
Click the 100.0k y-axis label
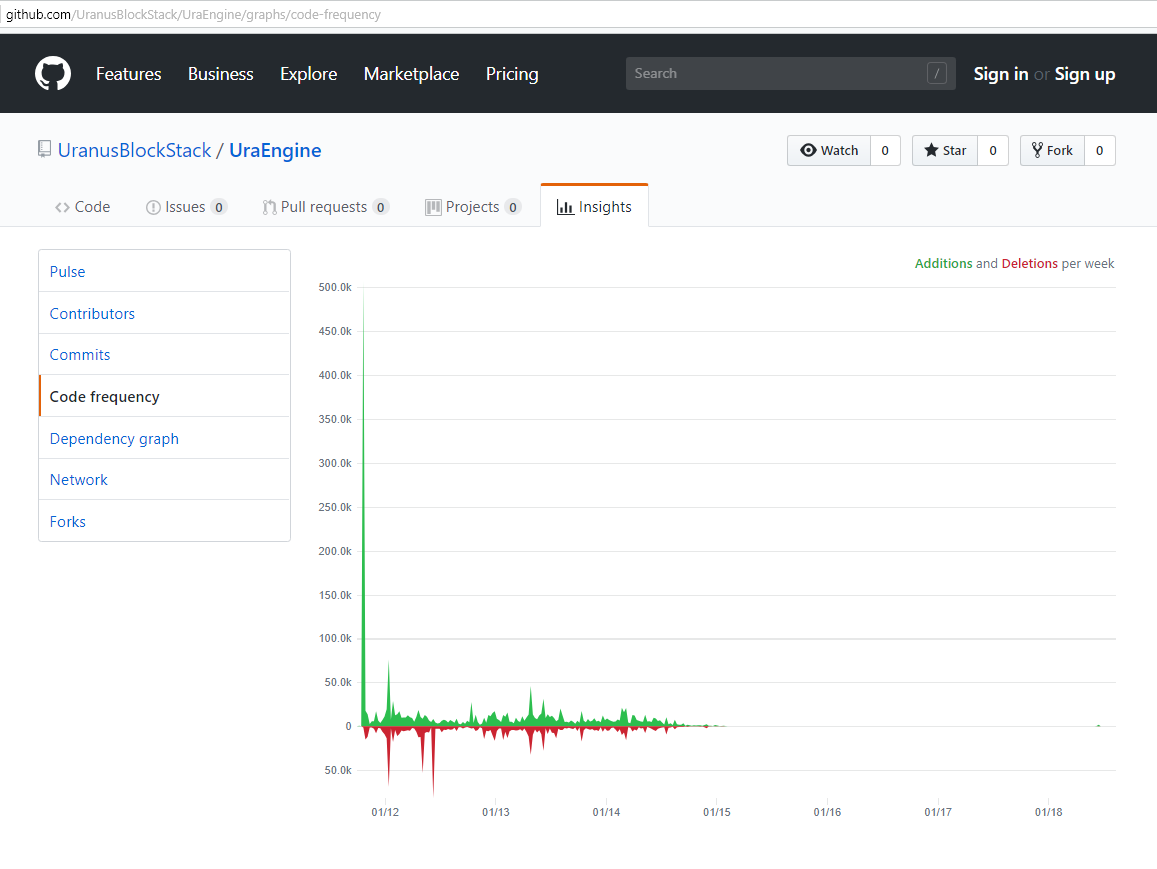[x=335, y=638]
